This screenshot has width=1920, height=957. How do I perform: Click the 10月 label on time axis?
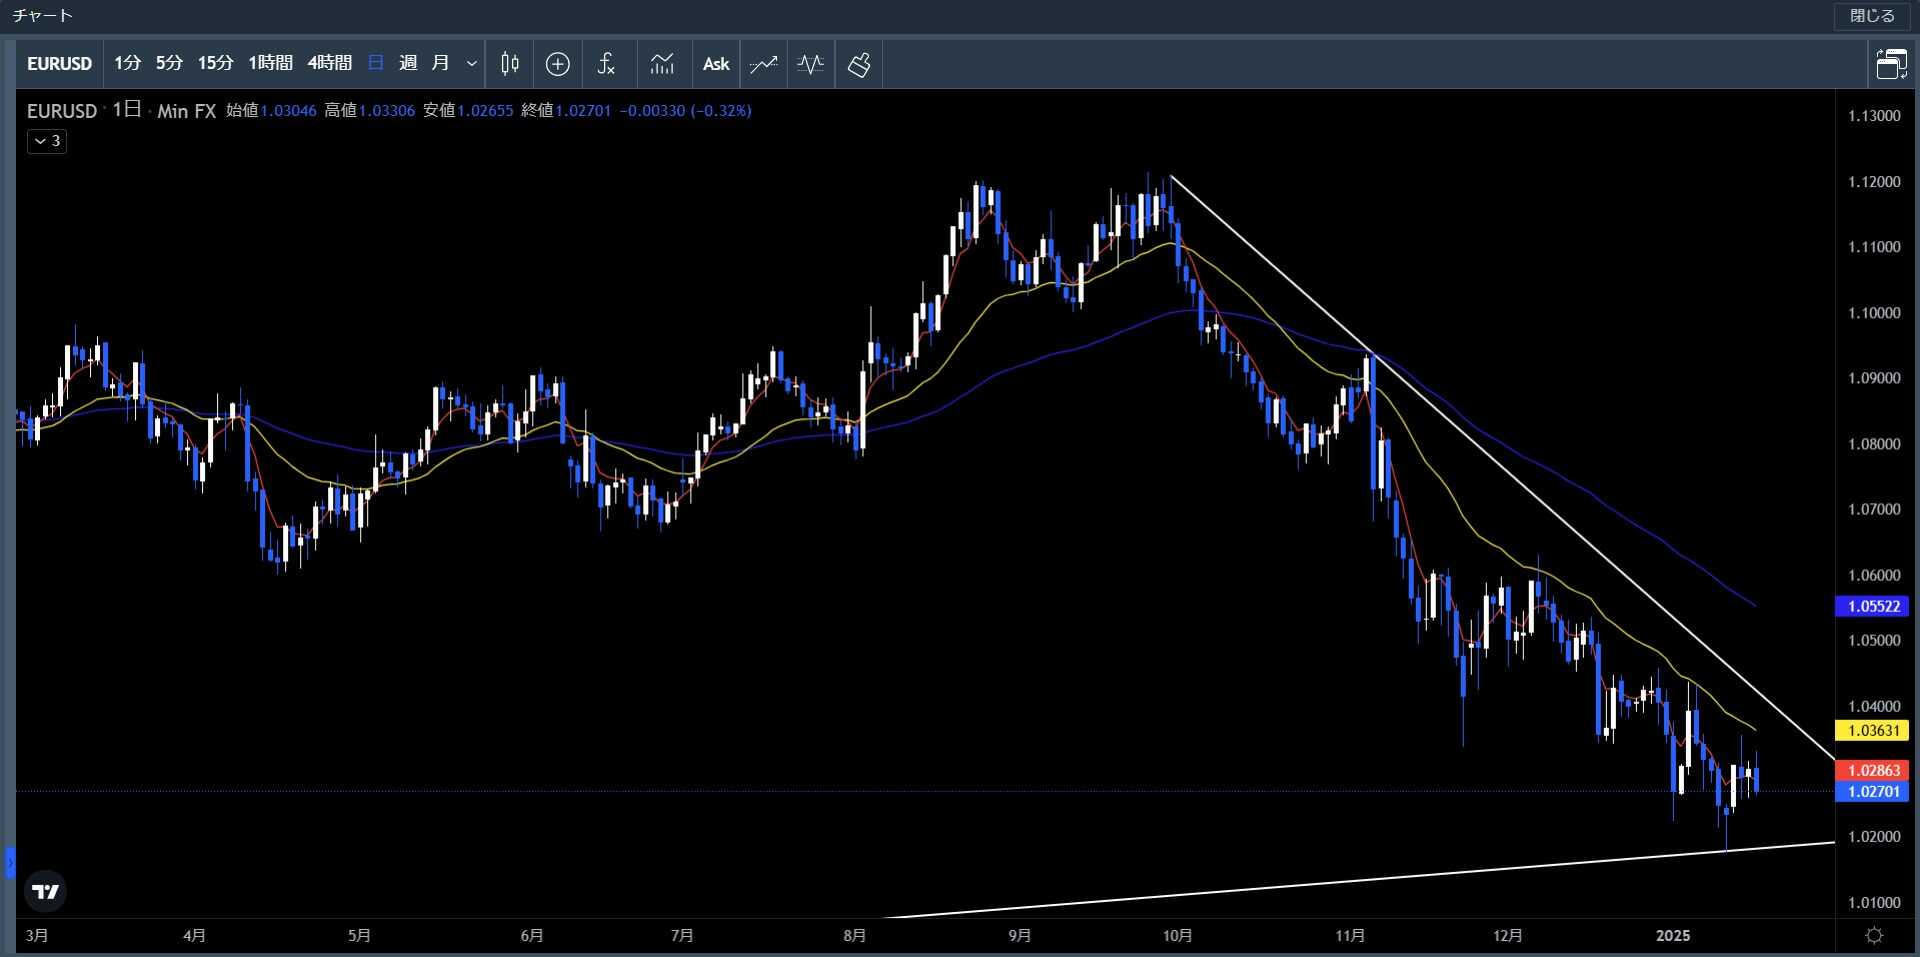point(1177,936)
